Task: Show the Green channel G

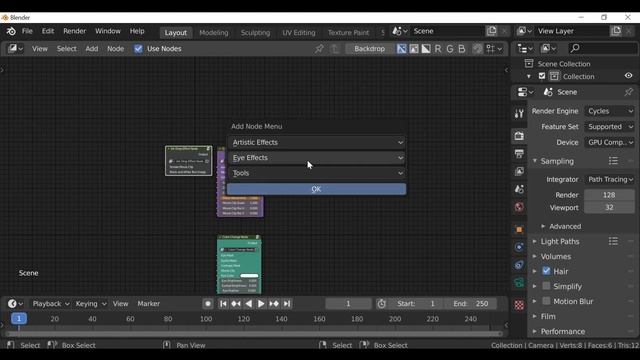Action: click(x=450, y=49)
